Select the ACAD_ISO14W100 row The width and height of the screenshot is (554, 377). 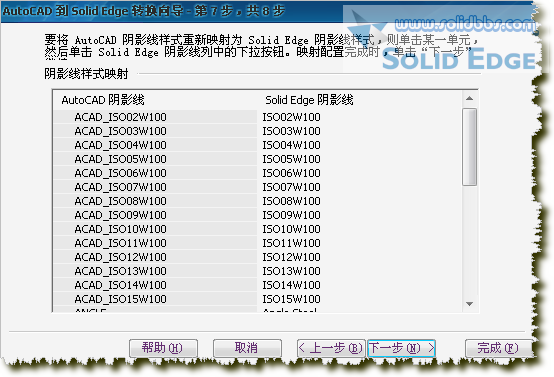pyautogui.click(x=155, y=285)
